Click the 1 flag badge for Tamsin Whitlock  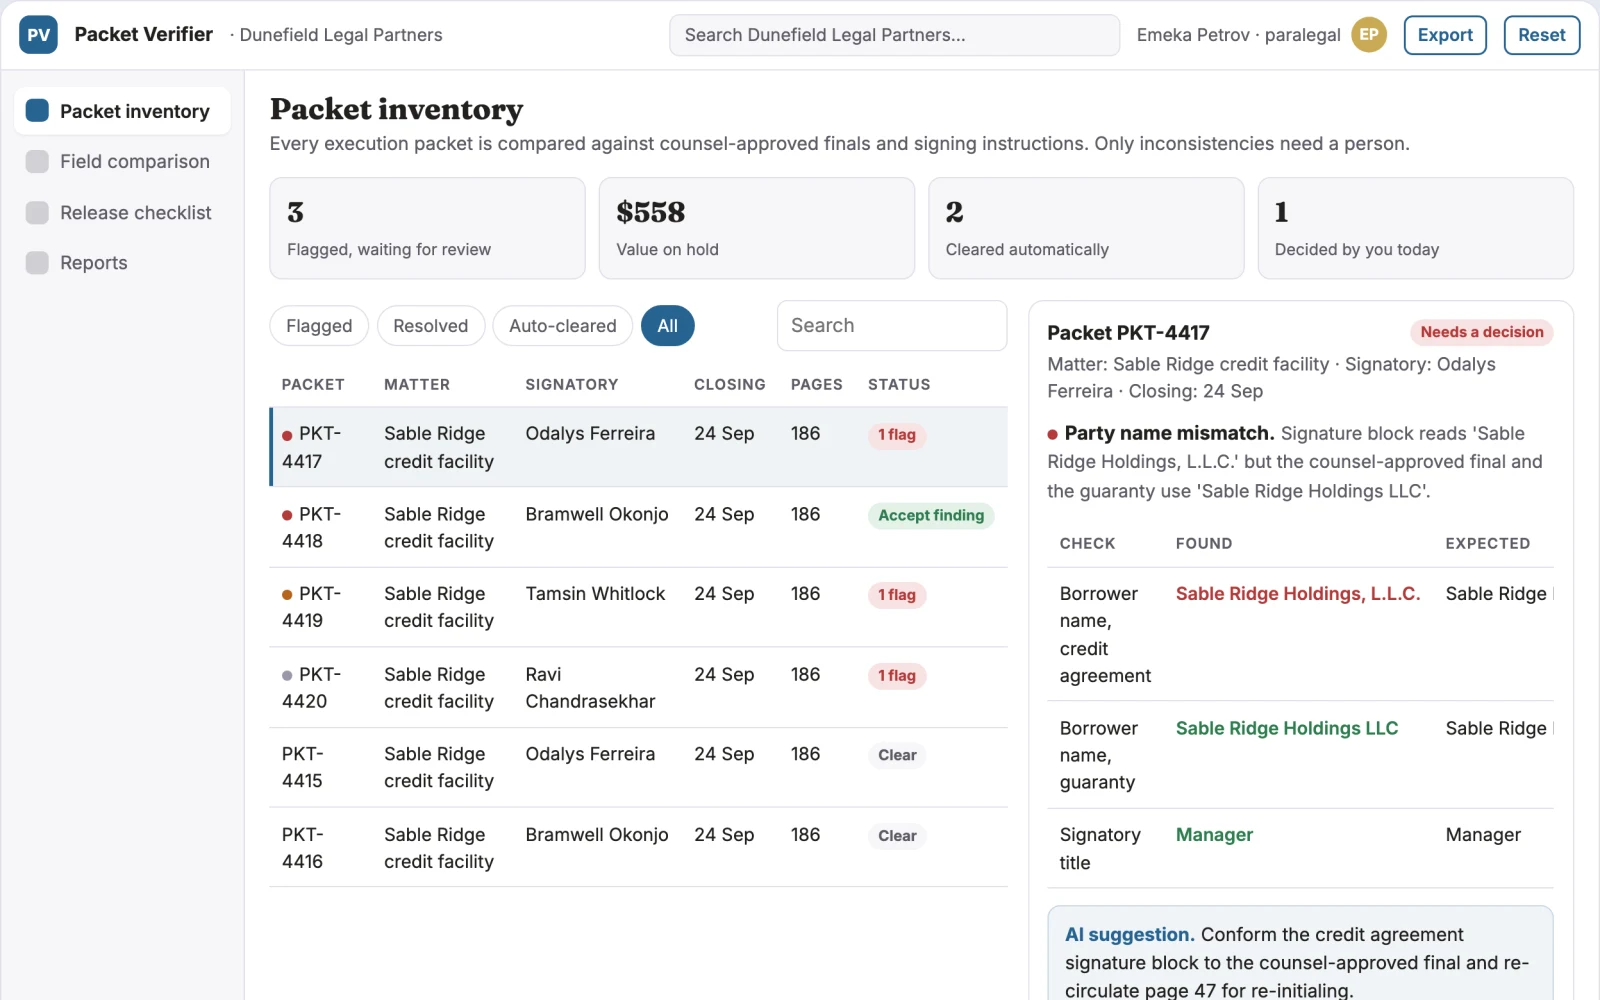tap(897, 595)
